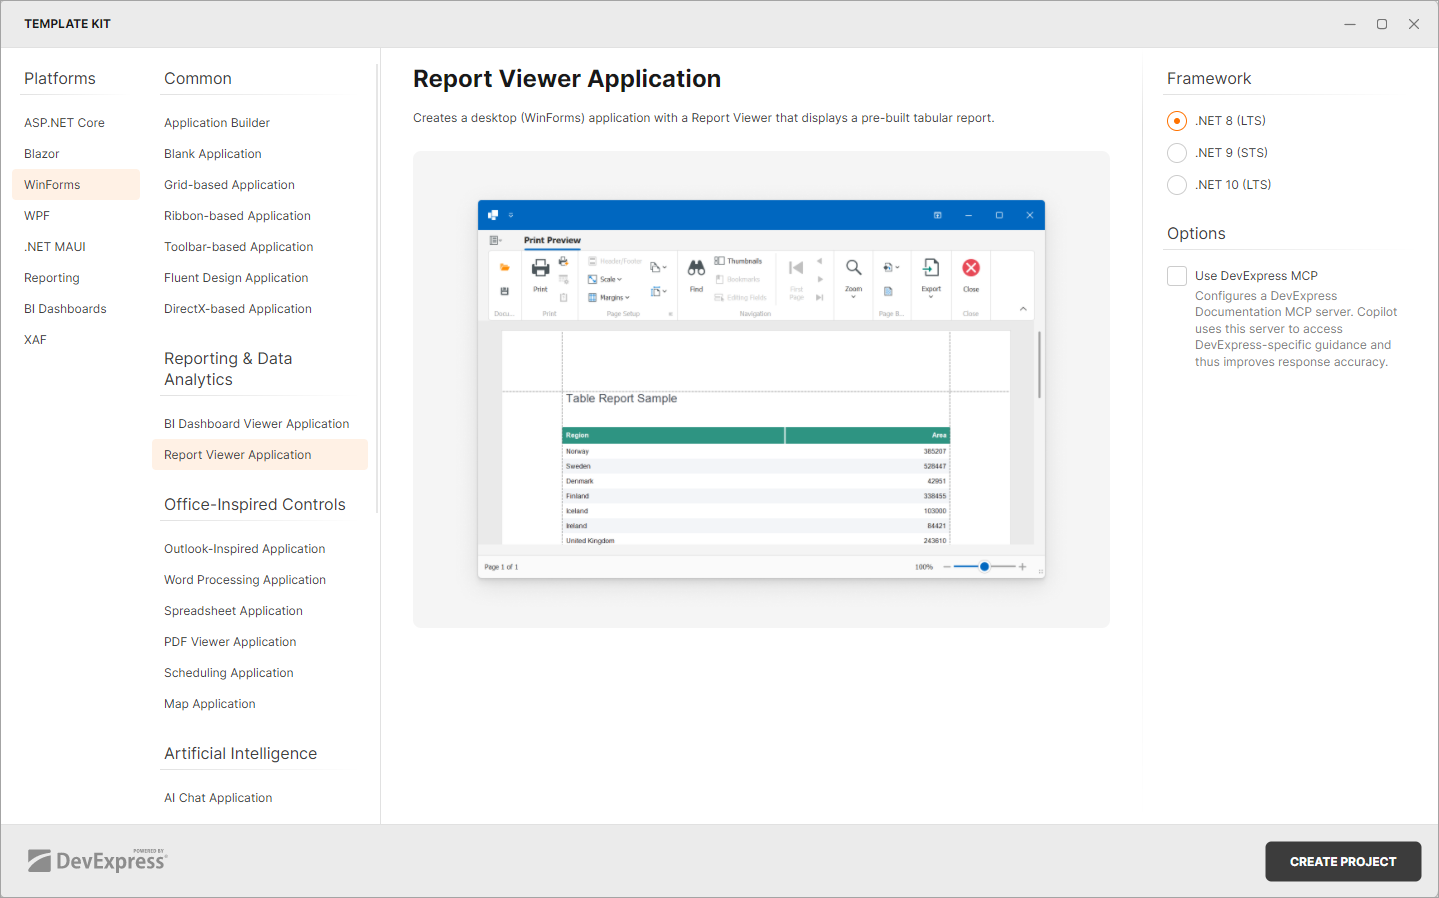Click the Create Project button
This screenshot has height=898, width=1439.
[1342, 861]
